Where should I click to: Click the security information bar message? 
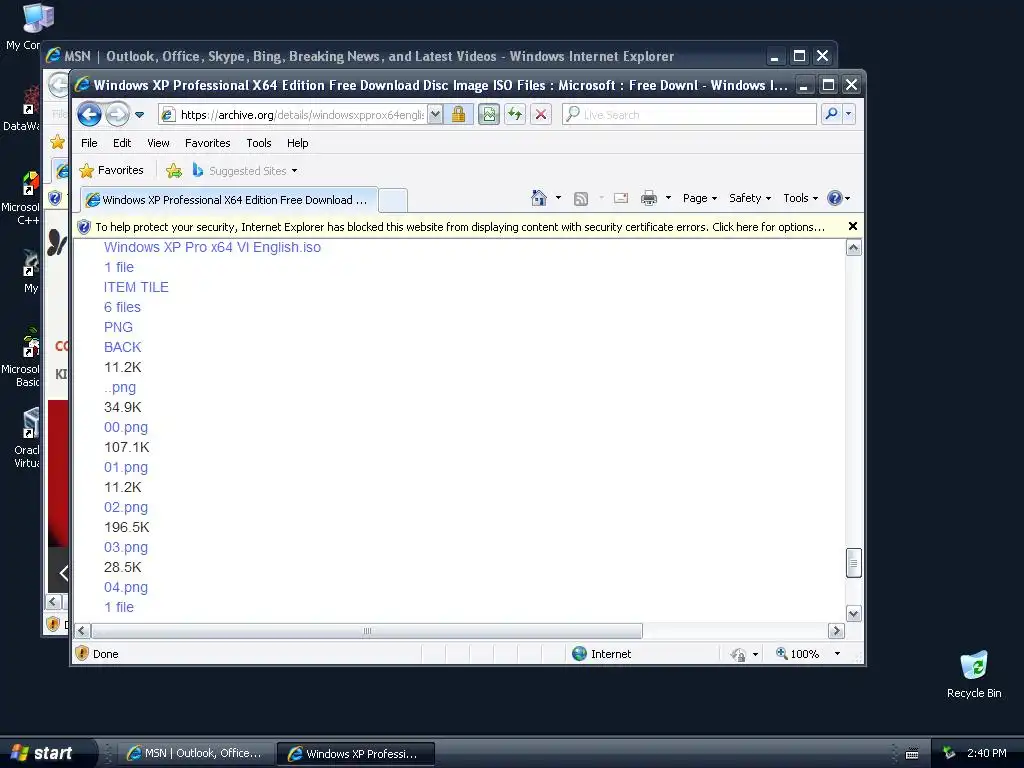coord(460,227)
